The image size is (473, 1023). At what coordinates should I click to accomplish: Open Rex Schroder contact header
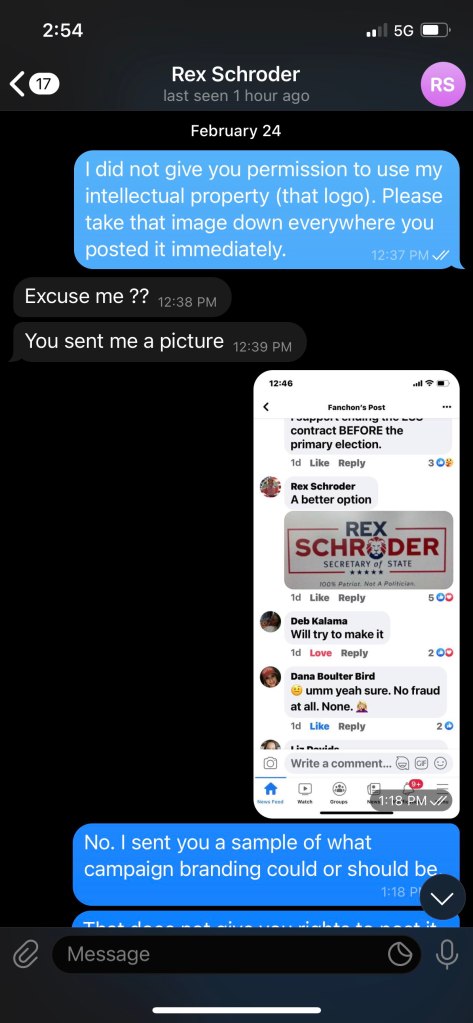pos(236,74)
